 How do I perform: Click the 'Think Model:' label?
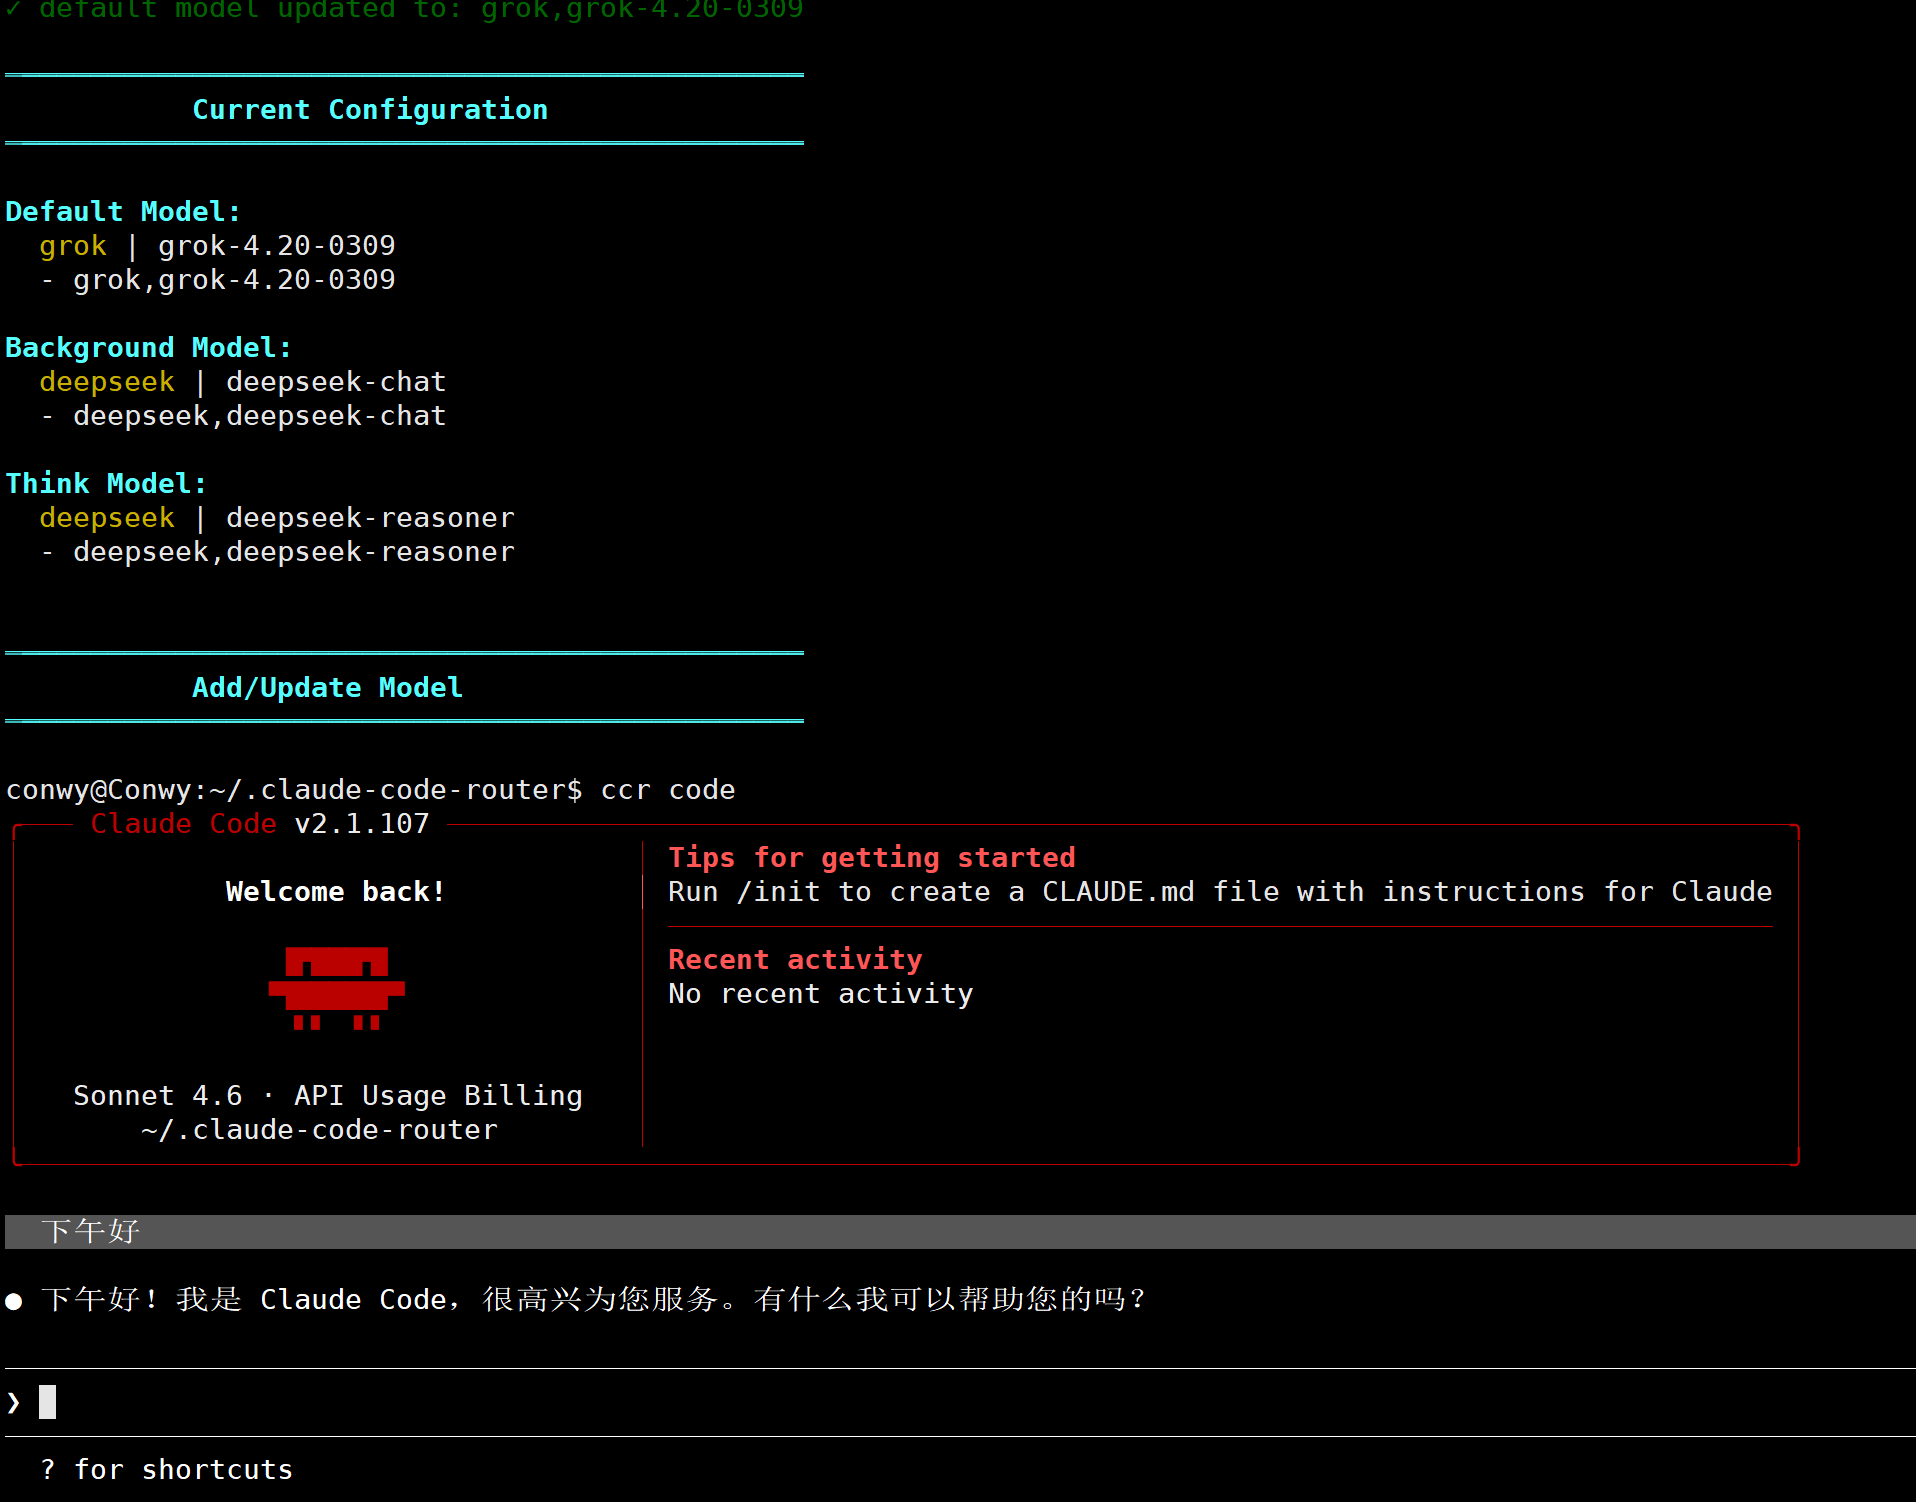tap(106, 484)
